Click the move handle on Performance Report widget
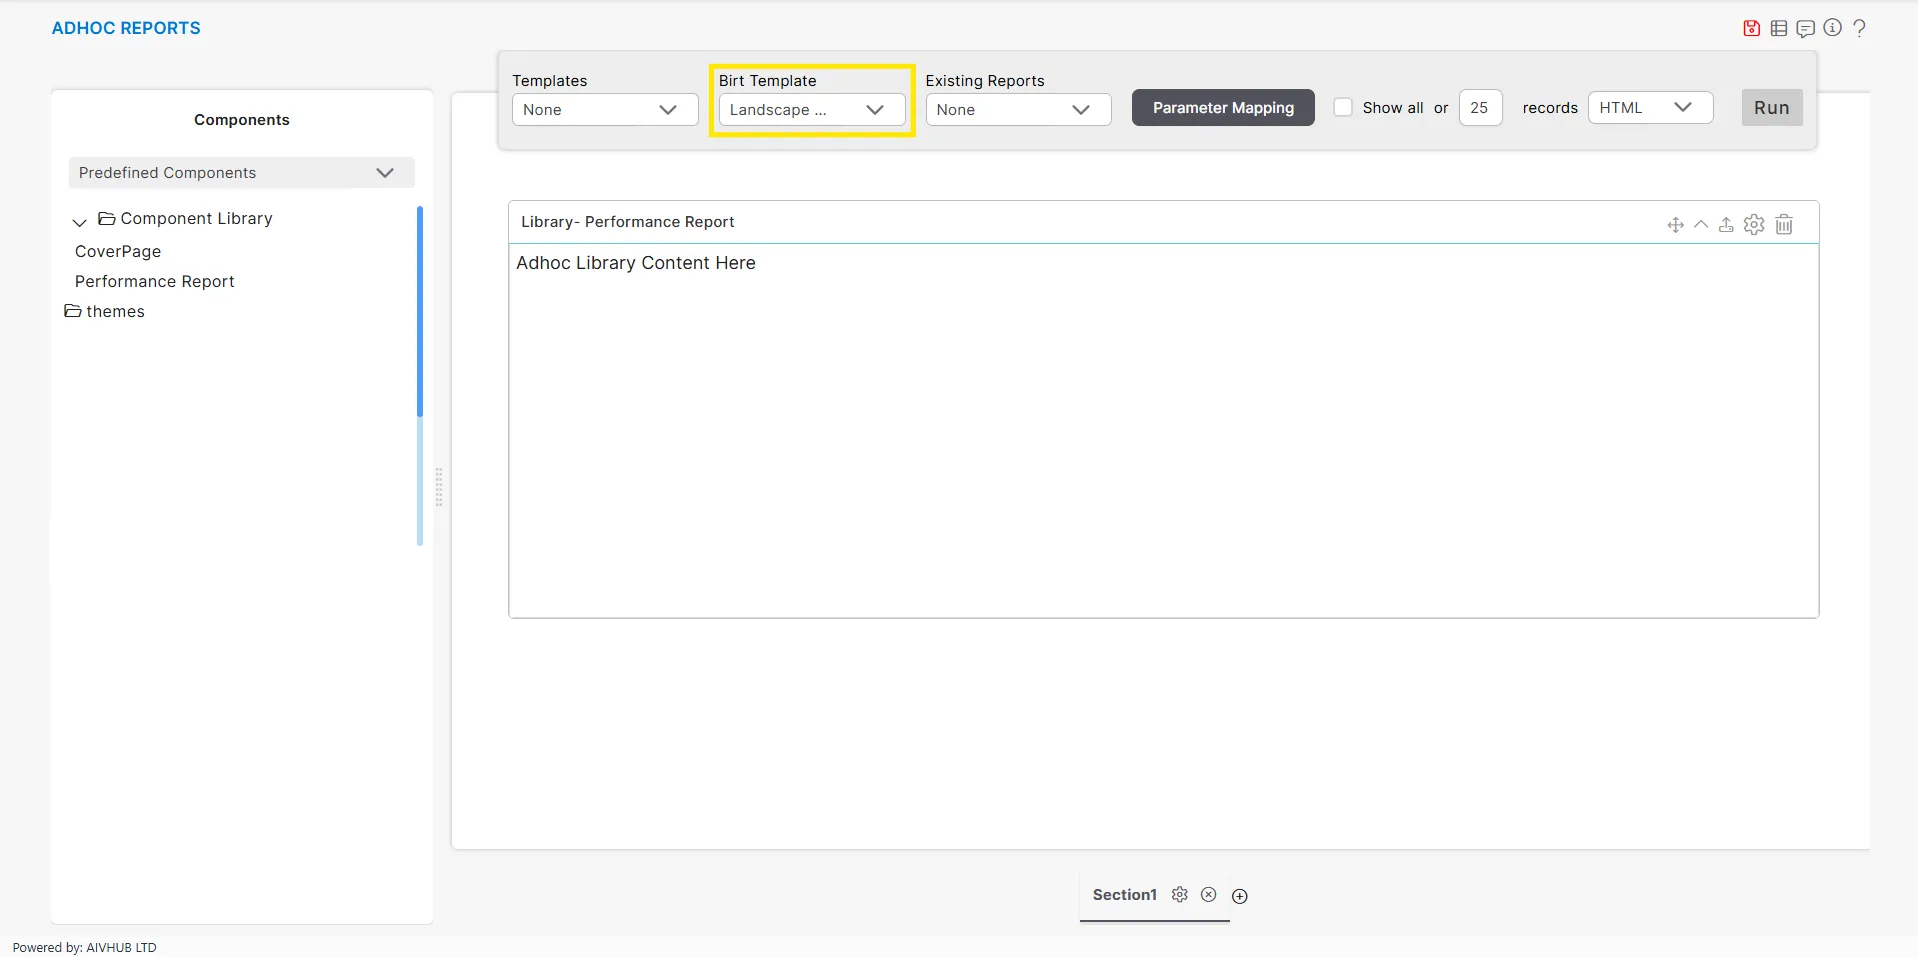The image size is (1918, 957). tap(1675, 225)
